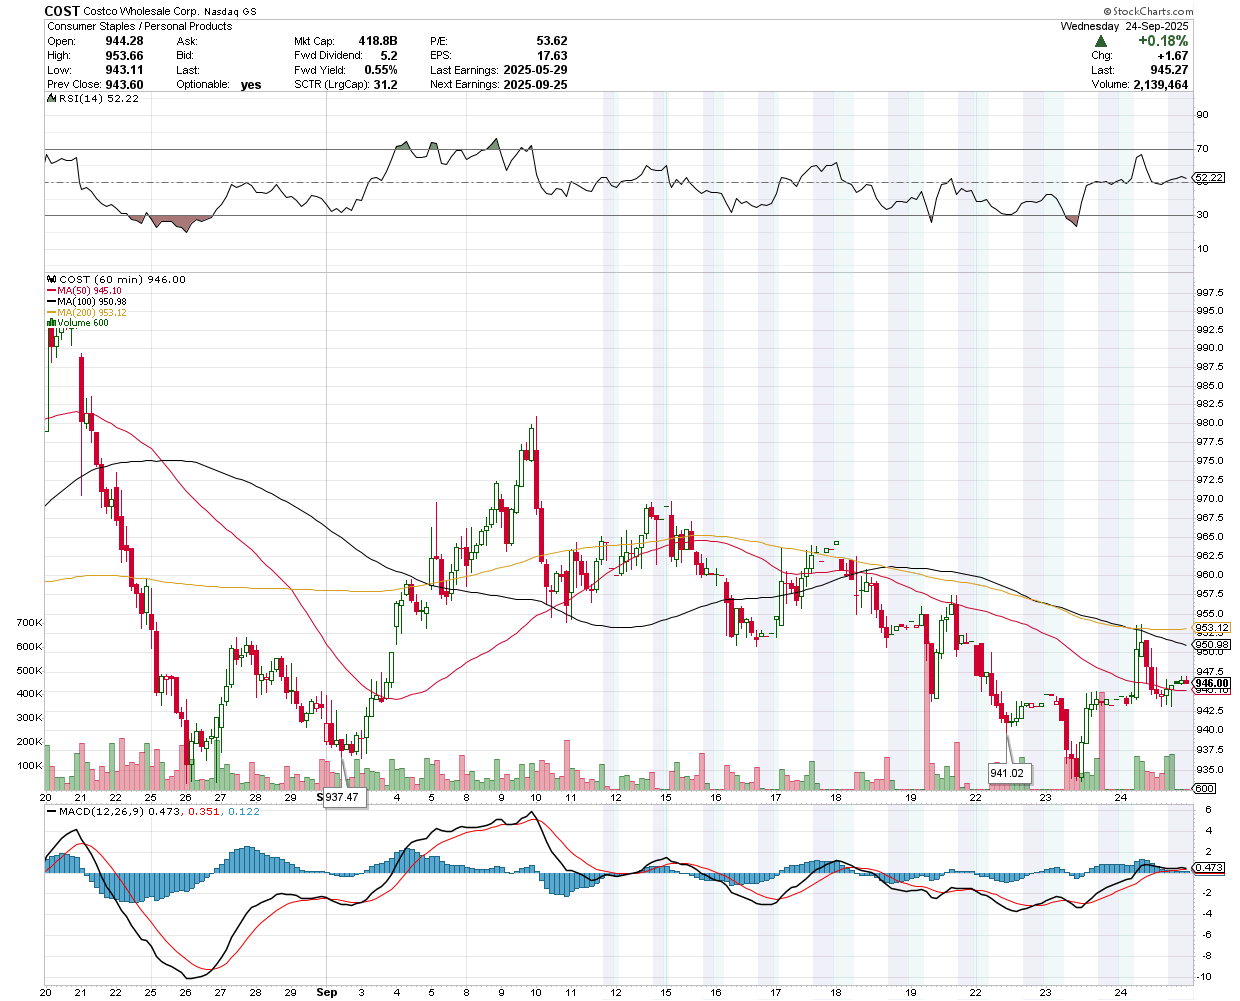
Task: Click the Ask: label
Action: pyautogui.click(x=187, y=41)
